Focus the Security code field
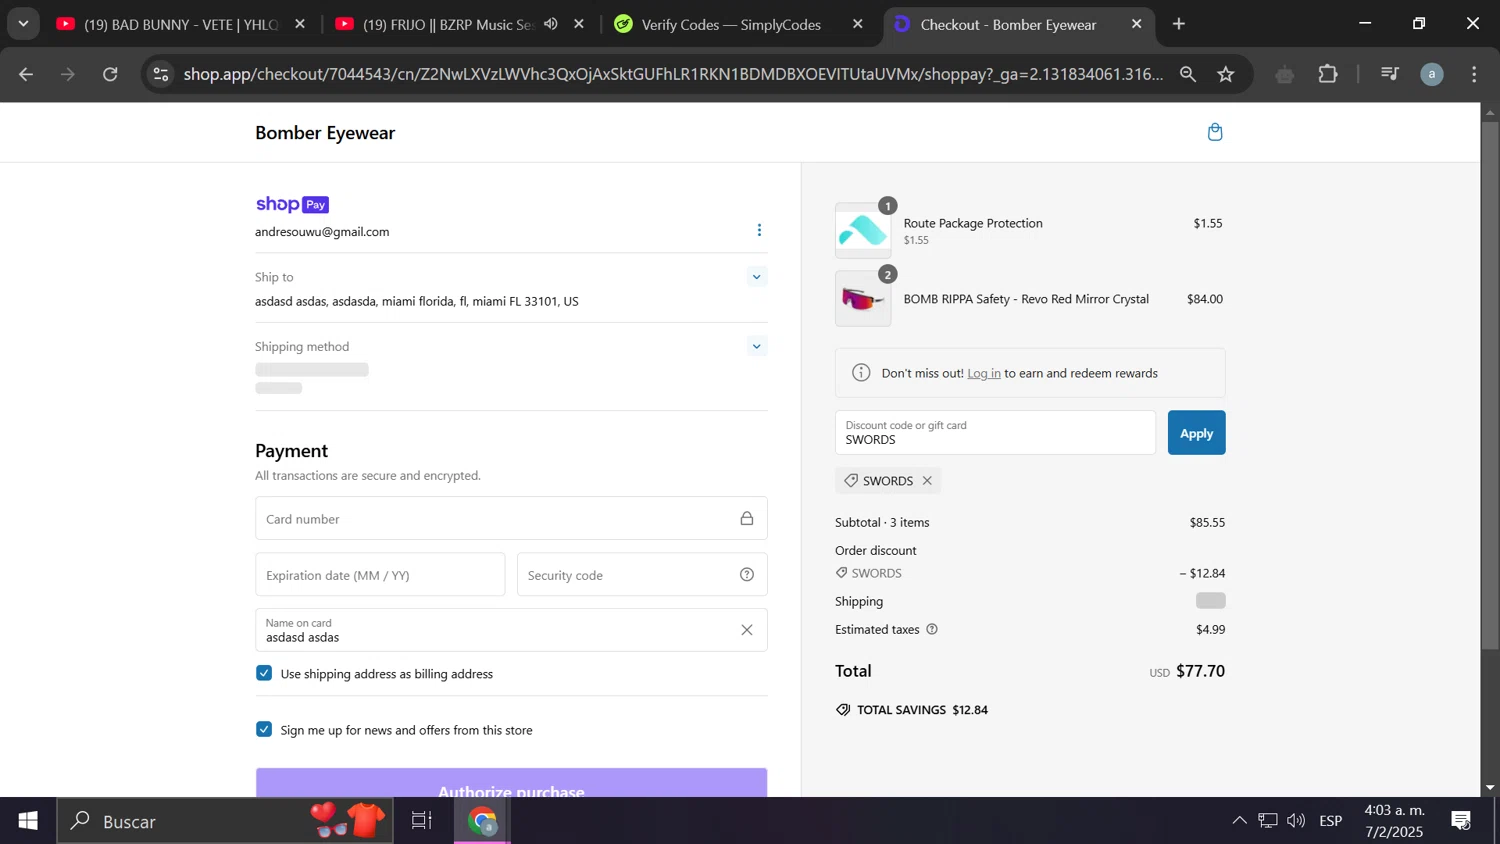 (x=642, y=575)
